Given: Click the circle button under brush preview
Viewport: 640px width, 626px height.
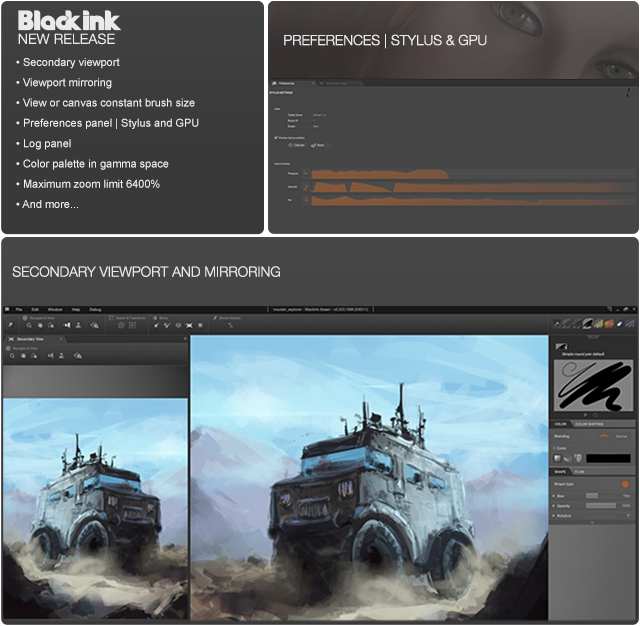Looking at the screenshot, I should click(x=596, y=415).
